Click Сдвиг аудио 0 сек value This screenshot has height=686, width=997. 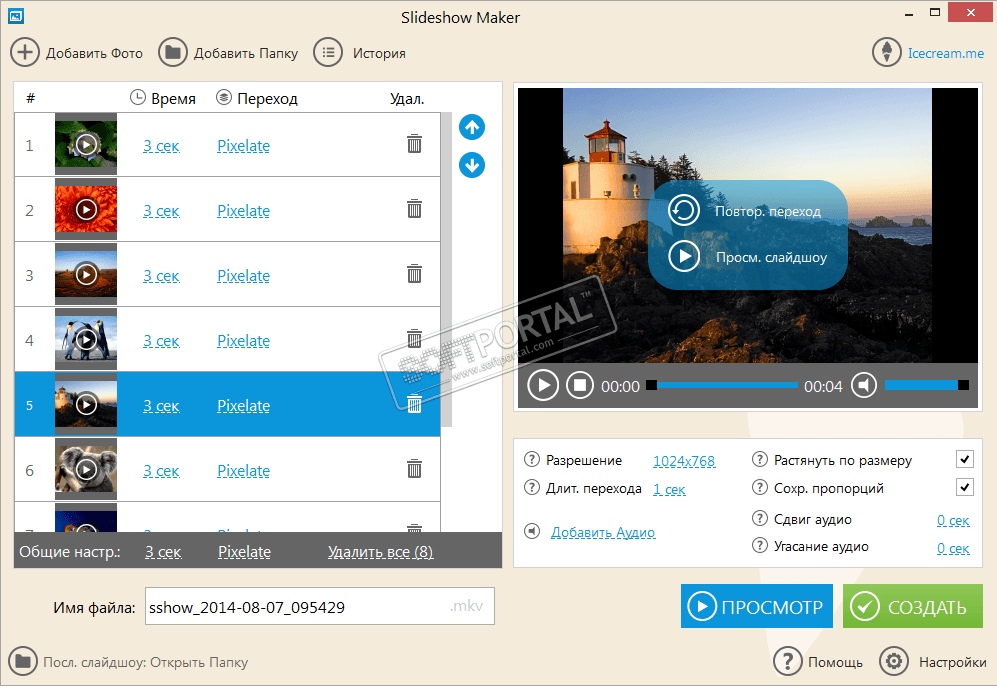(x=952, y=520)
